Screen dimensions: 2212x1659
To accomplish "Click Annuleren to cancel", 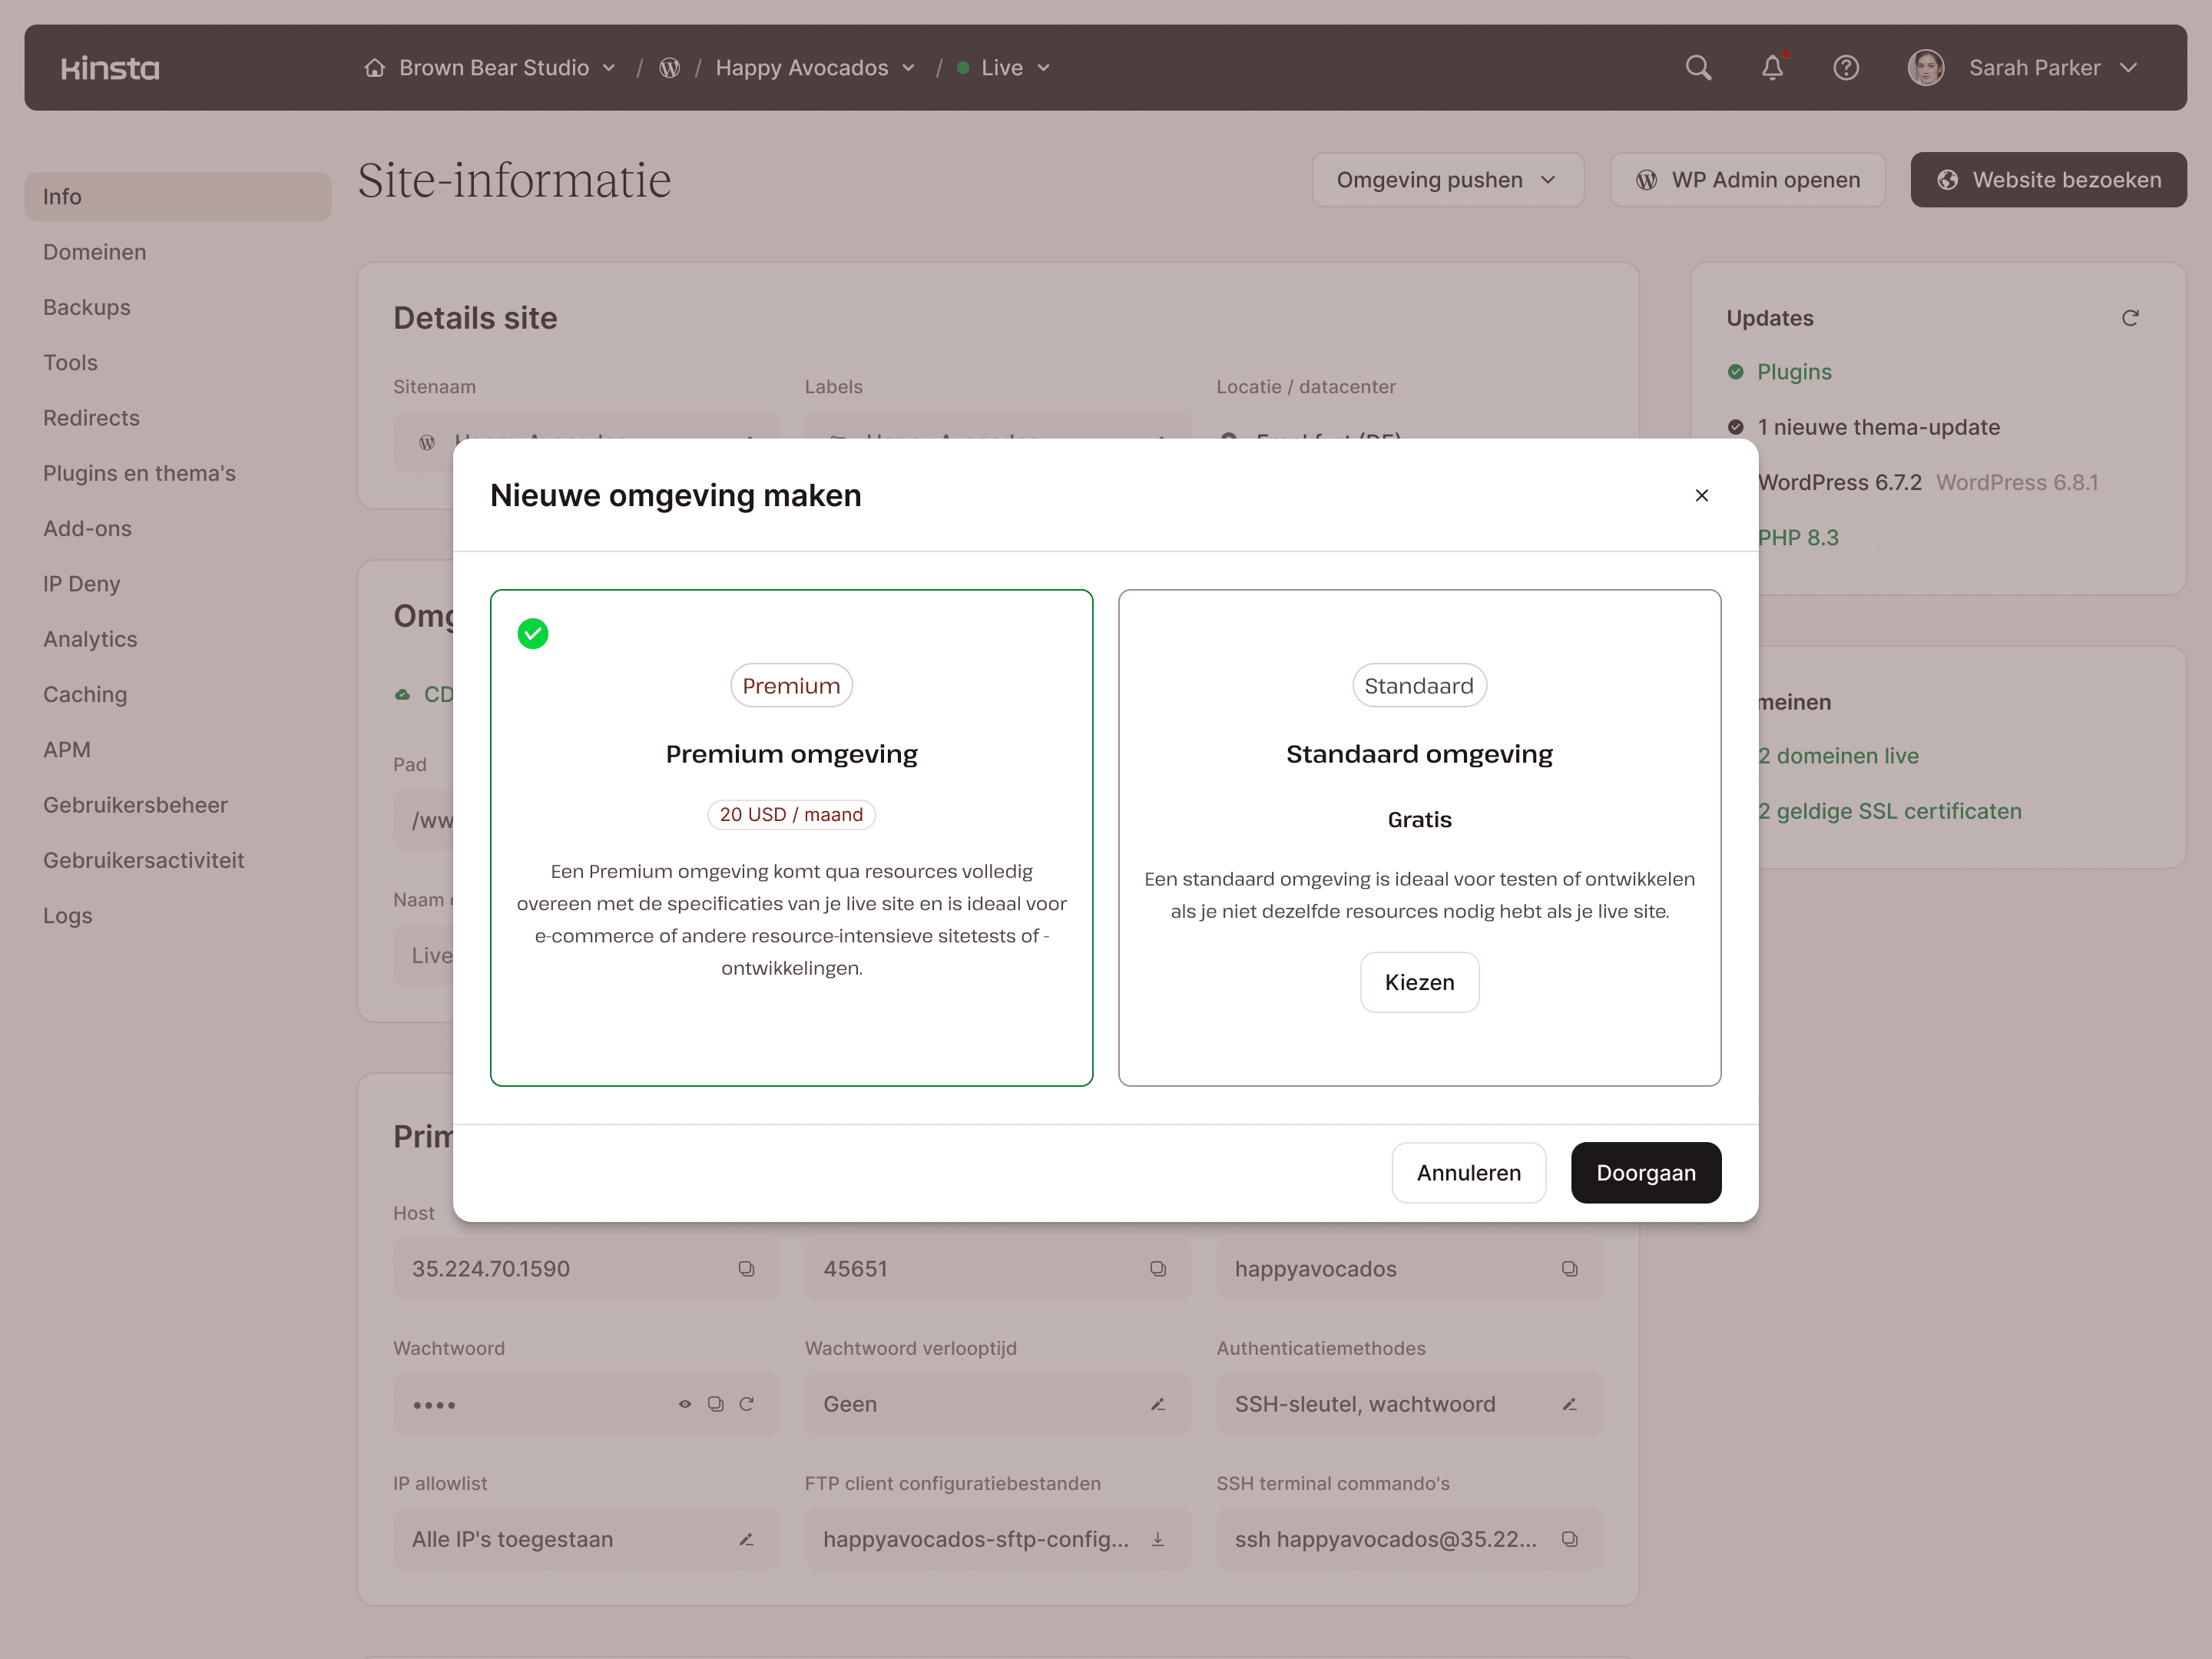I will (1468, 1173).
